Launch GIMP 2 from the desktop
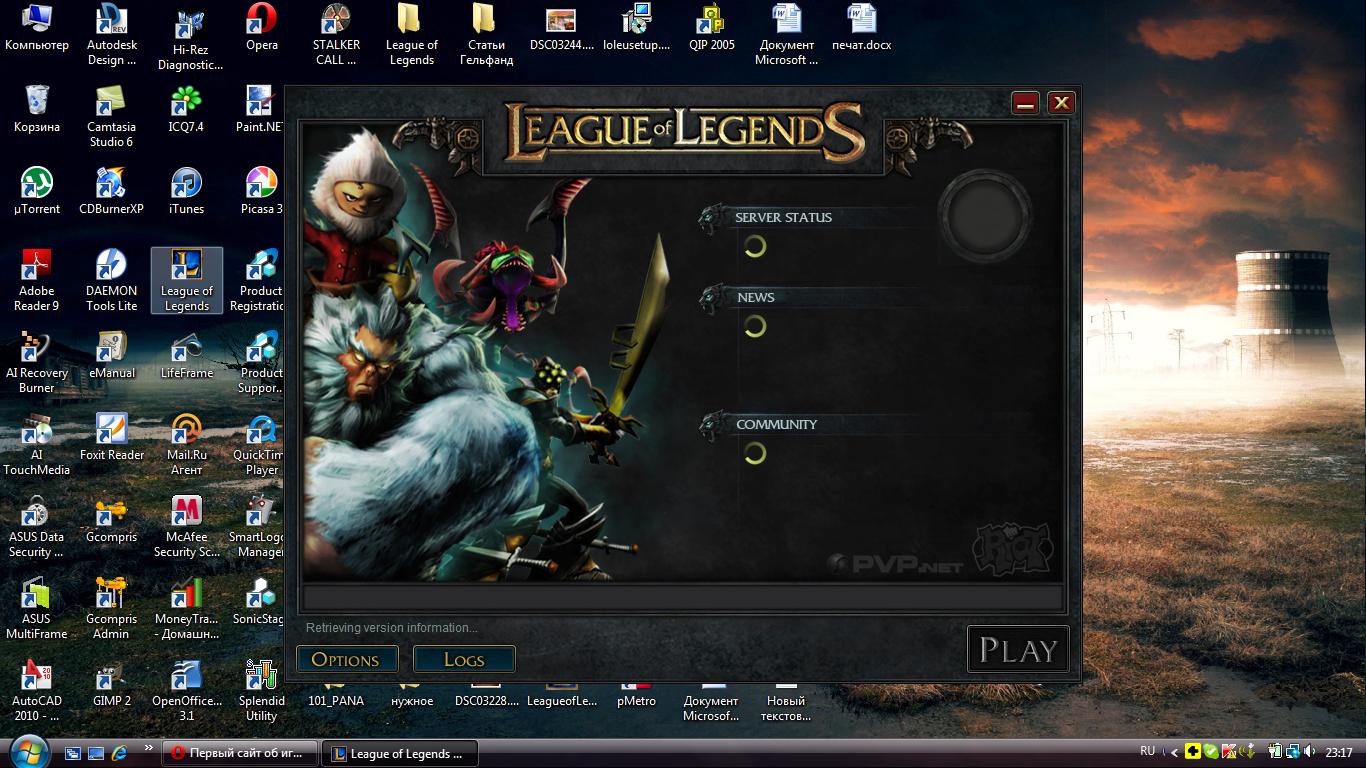This screenshot has height=768, width=1366. (x=112, y=684)
